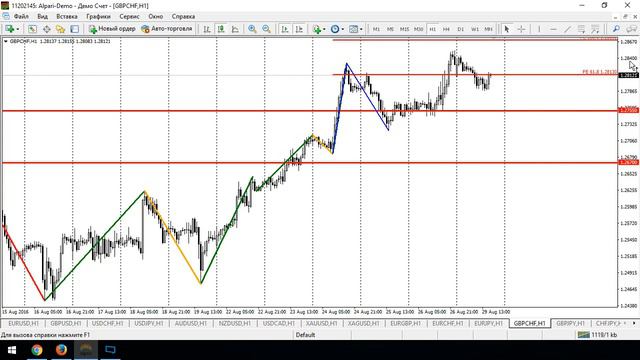
Task: Select the M30 timeframe
Action: [418, 29]
